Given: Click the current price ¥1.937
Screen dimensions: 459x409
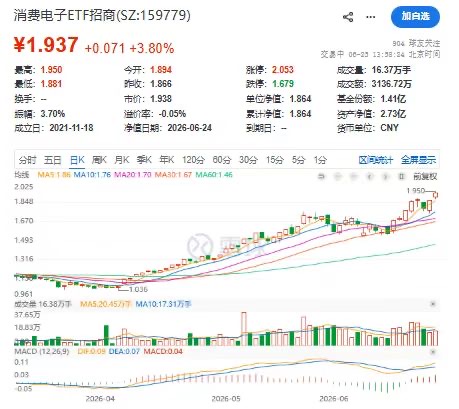Looking at the screenshot, I should (x=46, y=45).
